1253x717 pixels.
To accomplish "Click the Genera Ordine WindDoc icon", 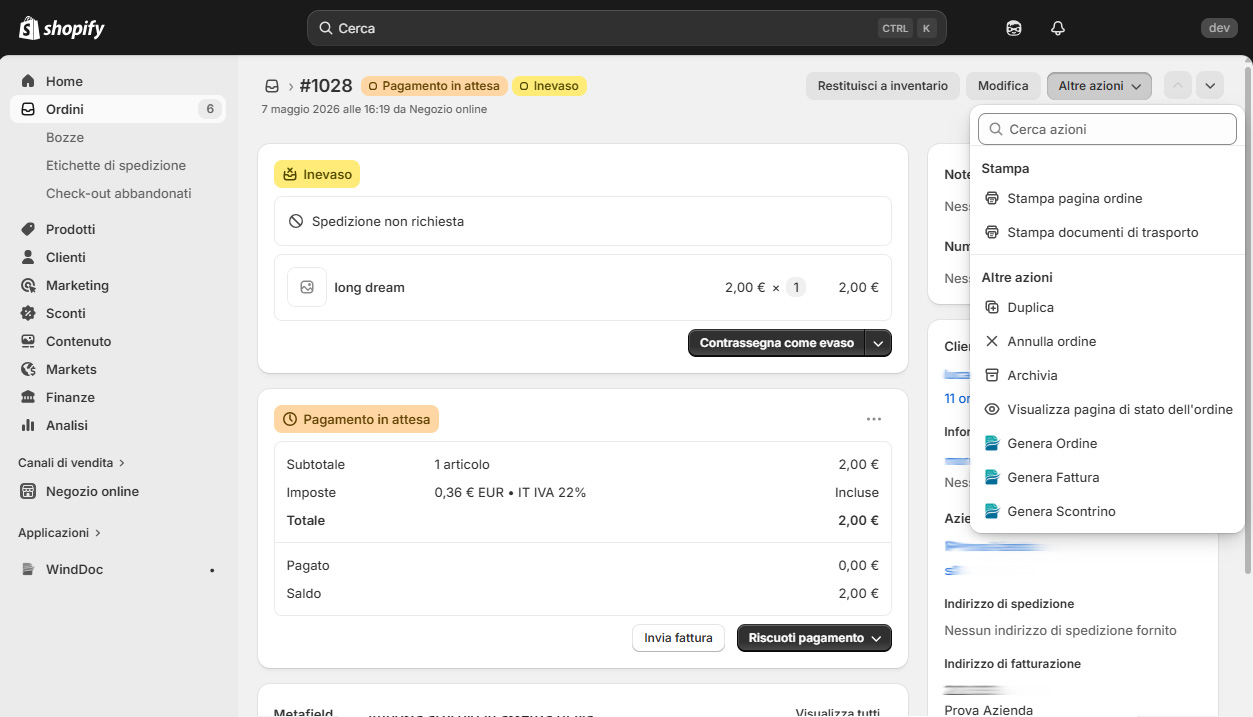I will pyautogui.click(x=992, y=443).
